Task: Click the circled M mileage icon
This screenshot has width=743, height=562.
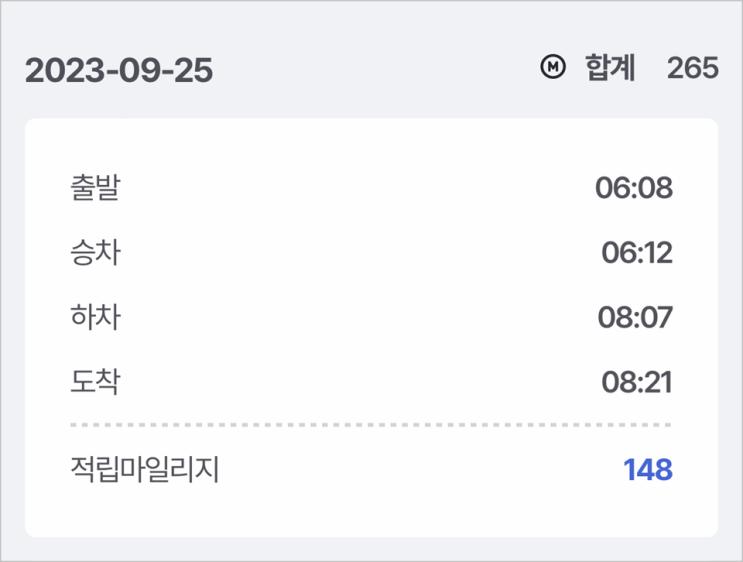Action: [553, 68]
